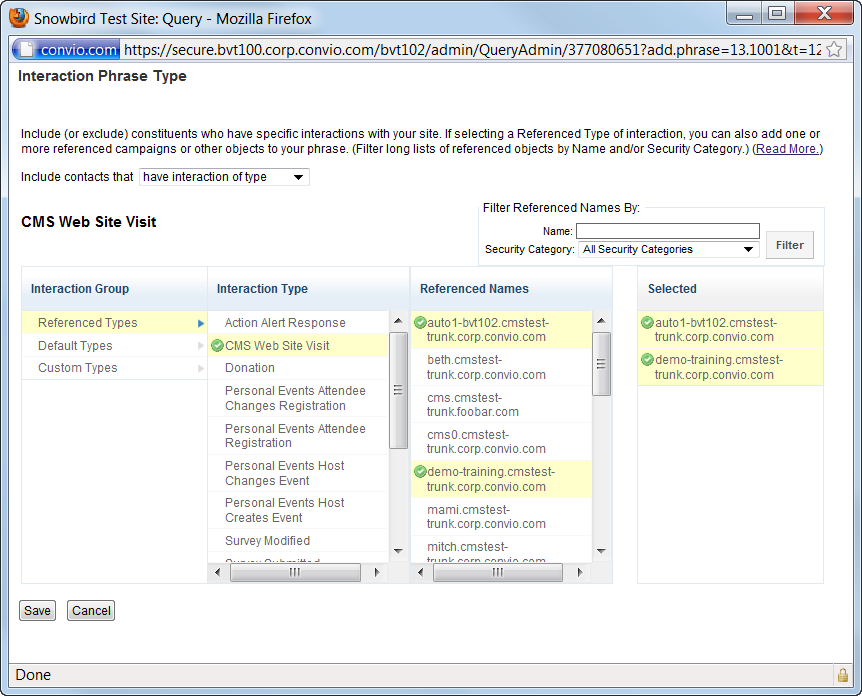Click the padlock icon in status bar
Viewport: 862px width, 696px height.
(842, 675)
